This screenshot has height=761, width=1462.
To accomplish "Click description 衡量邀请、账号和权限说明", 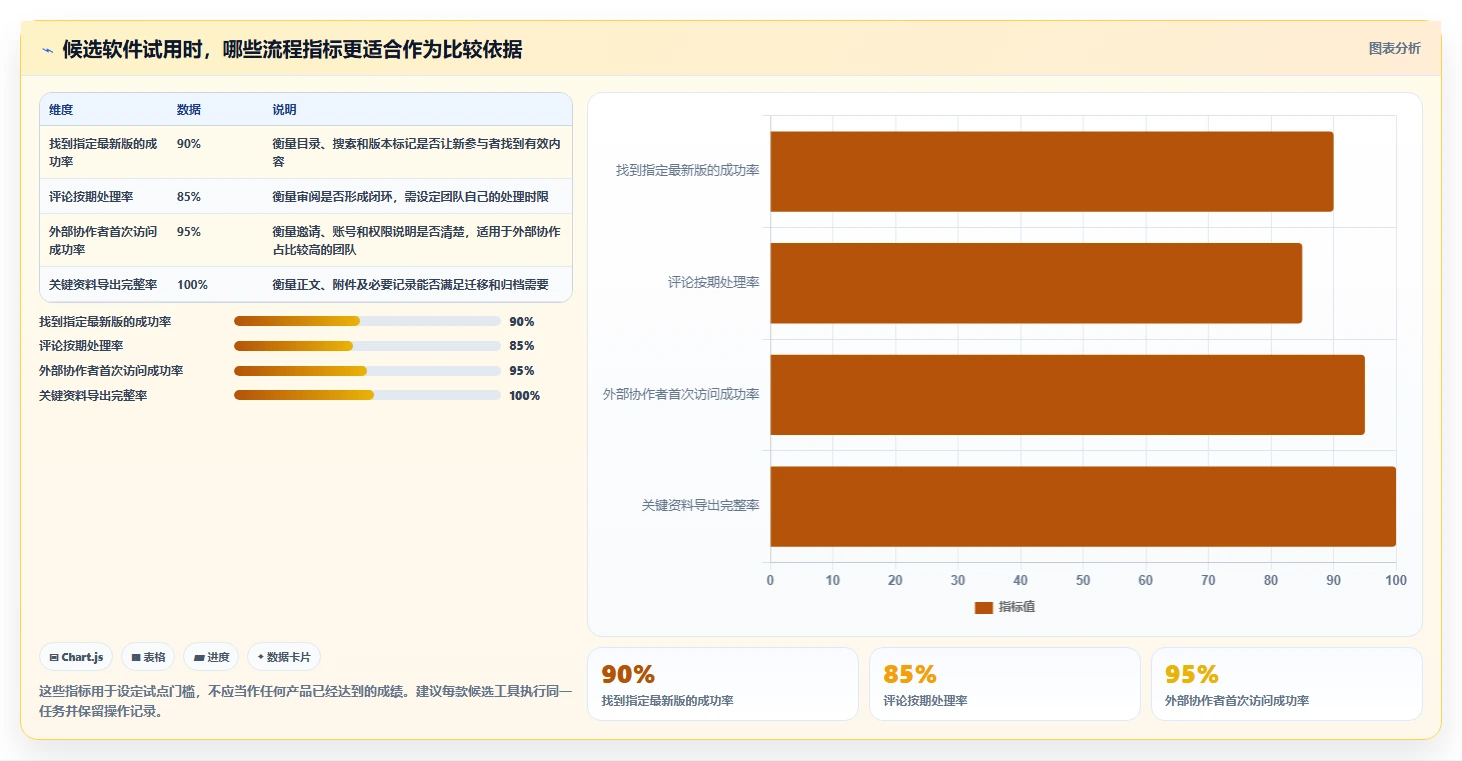I will click(416, 240).
